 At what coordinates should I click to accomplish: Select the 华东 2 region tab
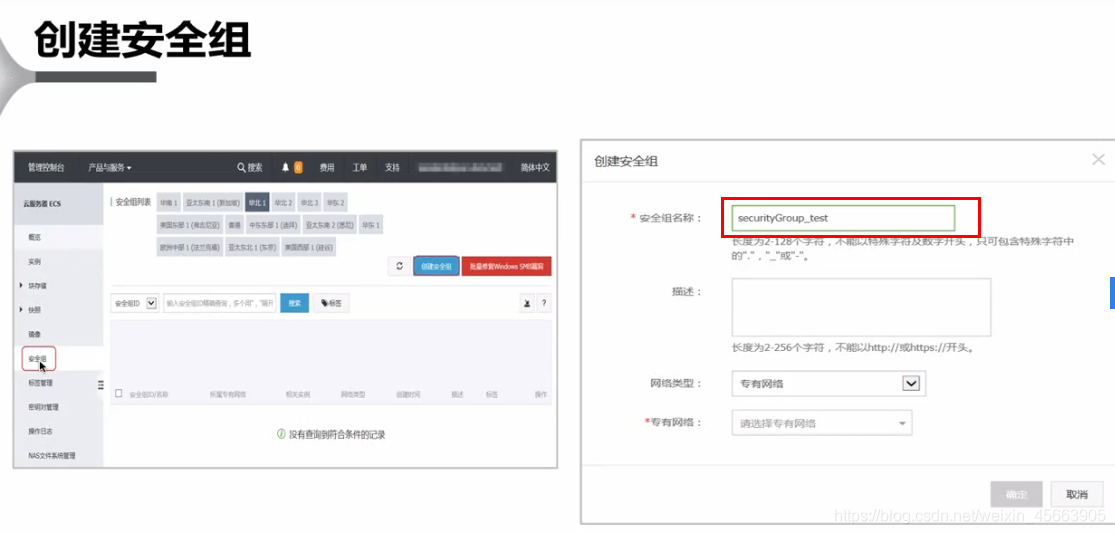tap(336, 203)
